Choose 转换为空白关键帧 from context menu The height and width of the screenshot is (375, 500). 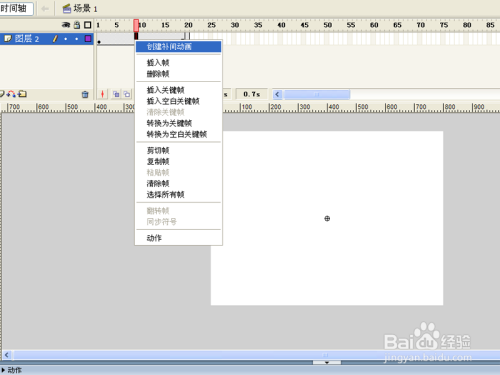click(178, 134)
